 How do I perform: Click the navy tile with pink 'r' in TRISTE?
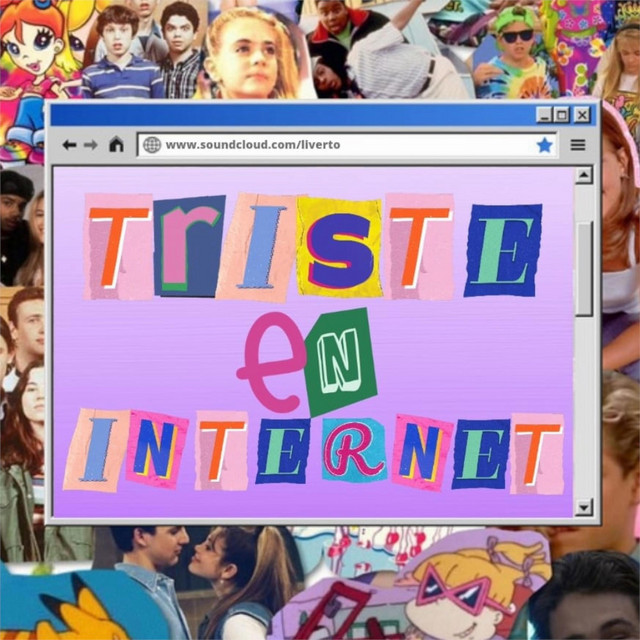tap(190, 245)
